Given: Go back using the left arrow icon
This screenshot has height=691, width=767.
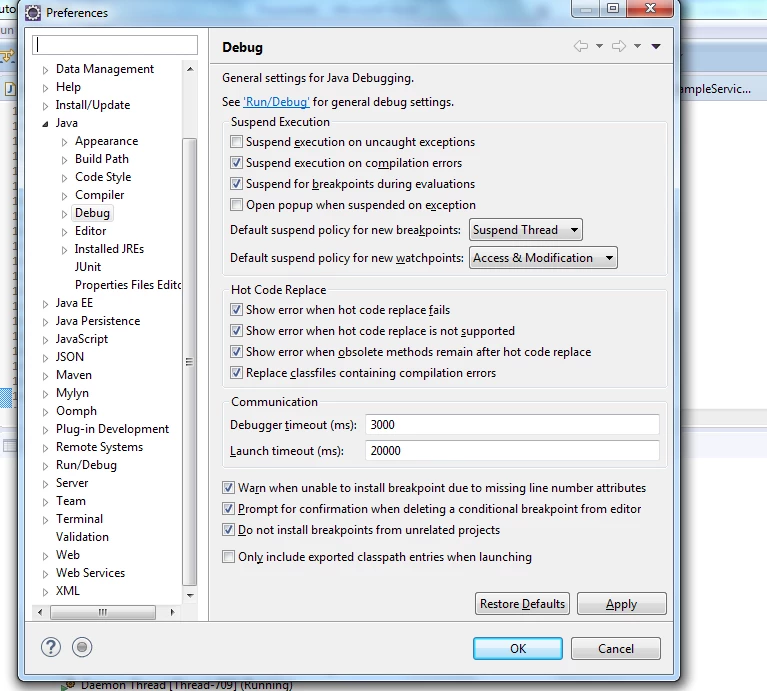Looking at the screenshot, I should [581, 46].
